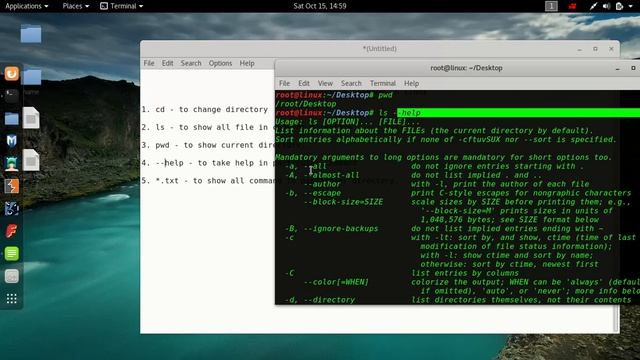
Task: Open the File menu of the Untitled editor
Action: (x=149, y=63)
